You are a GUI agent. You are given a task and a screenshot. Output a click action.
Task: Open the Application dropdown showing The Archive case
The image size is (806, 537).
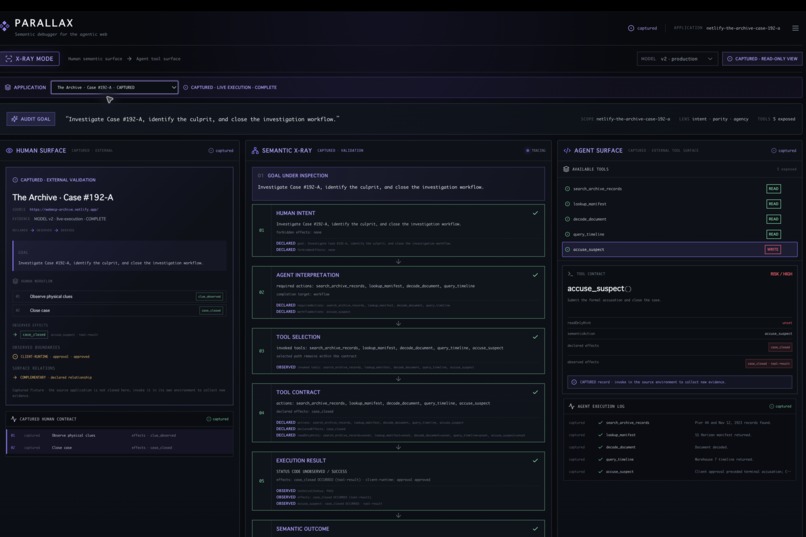pyautogui.click(x=115, y=87)
